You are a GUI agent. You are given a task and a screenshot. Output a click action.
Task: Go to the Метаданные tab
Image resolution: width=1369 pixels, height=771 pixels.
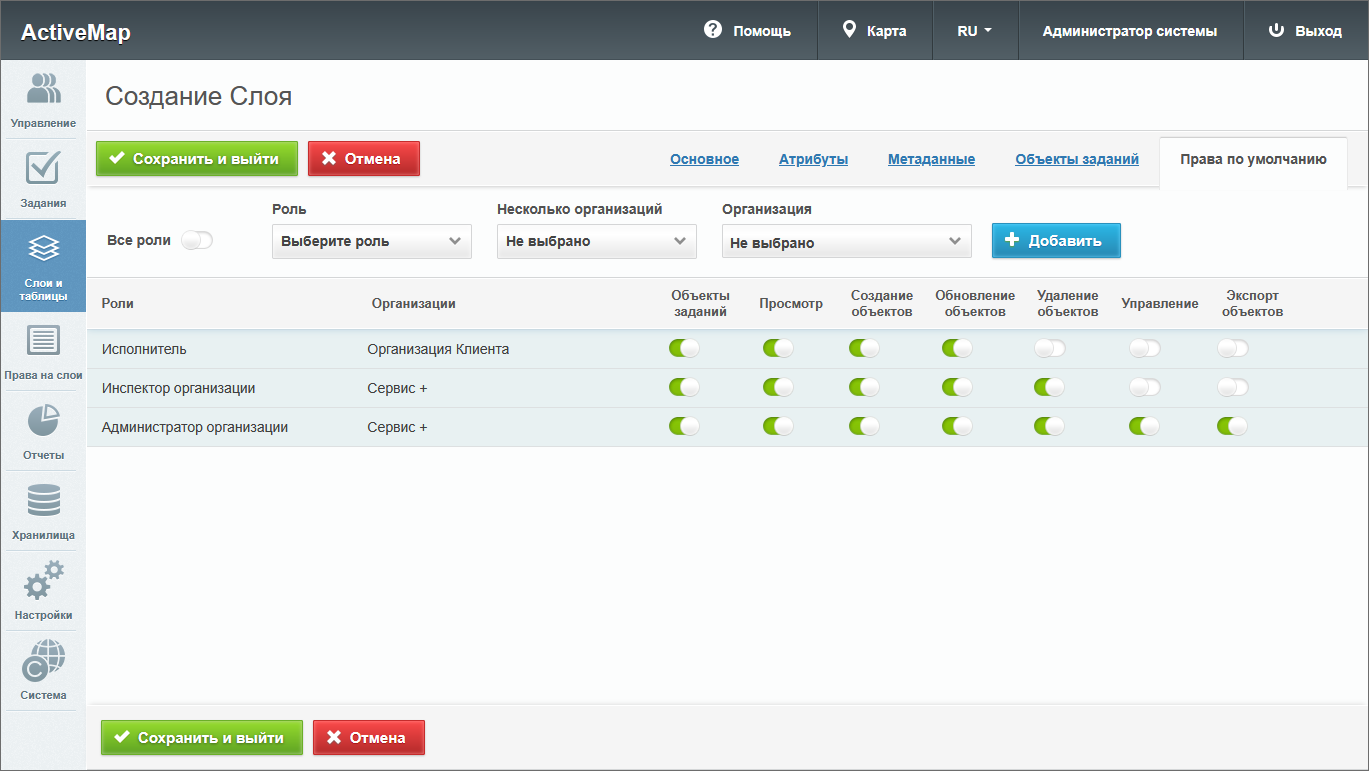[931, 159]
